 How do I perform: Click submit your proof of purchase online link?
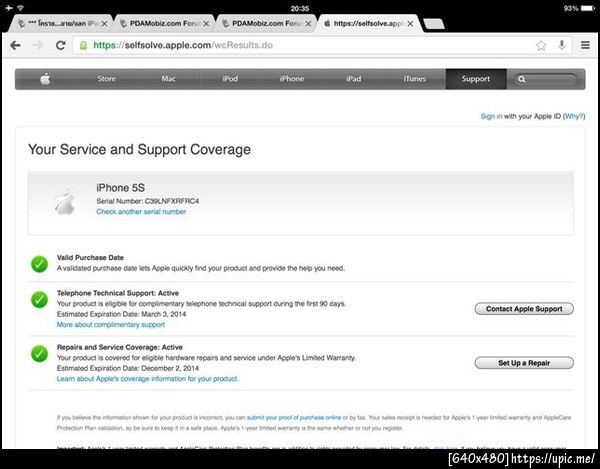point(294,417)
